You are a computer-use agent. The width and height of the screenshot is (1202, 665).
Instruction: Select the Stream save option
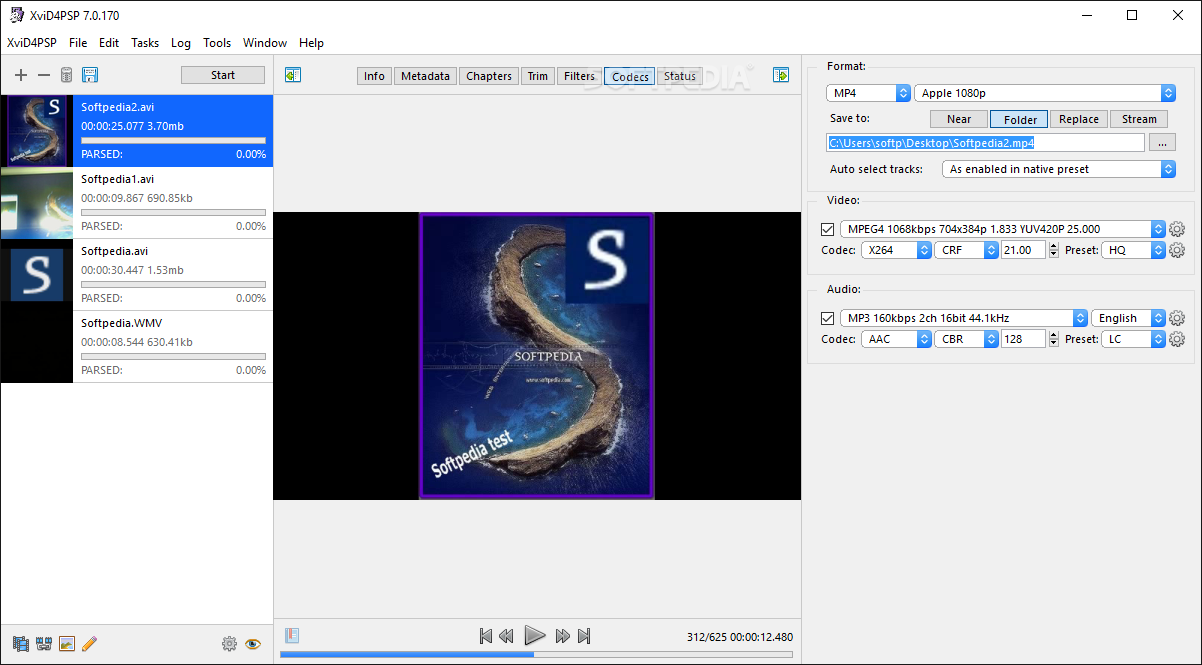tap(1139, 119)
